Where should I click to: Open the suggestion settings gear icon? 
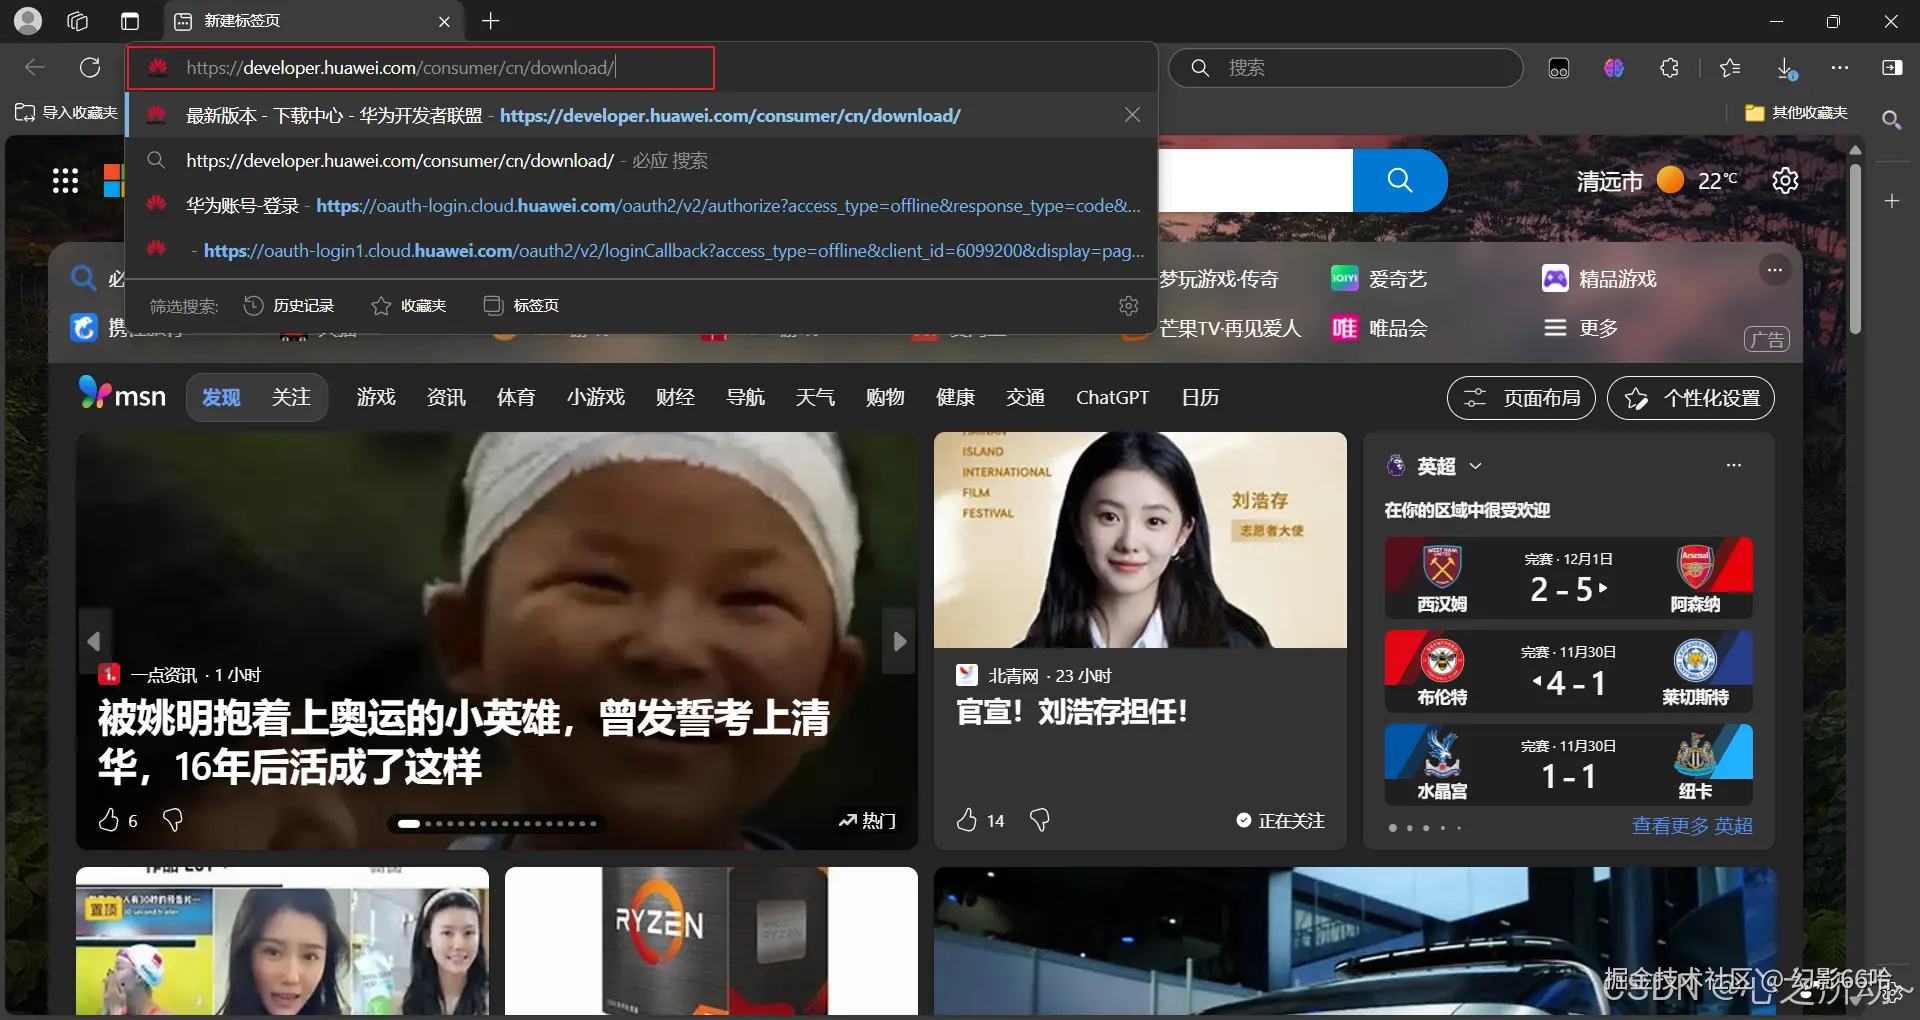(x=1129, y=306)
